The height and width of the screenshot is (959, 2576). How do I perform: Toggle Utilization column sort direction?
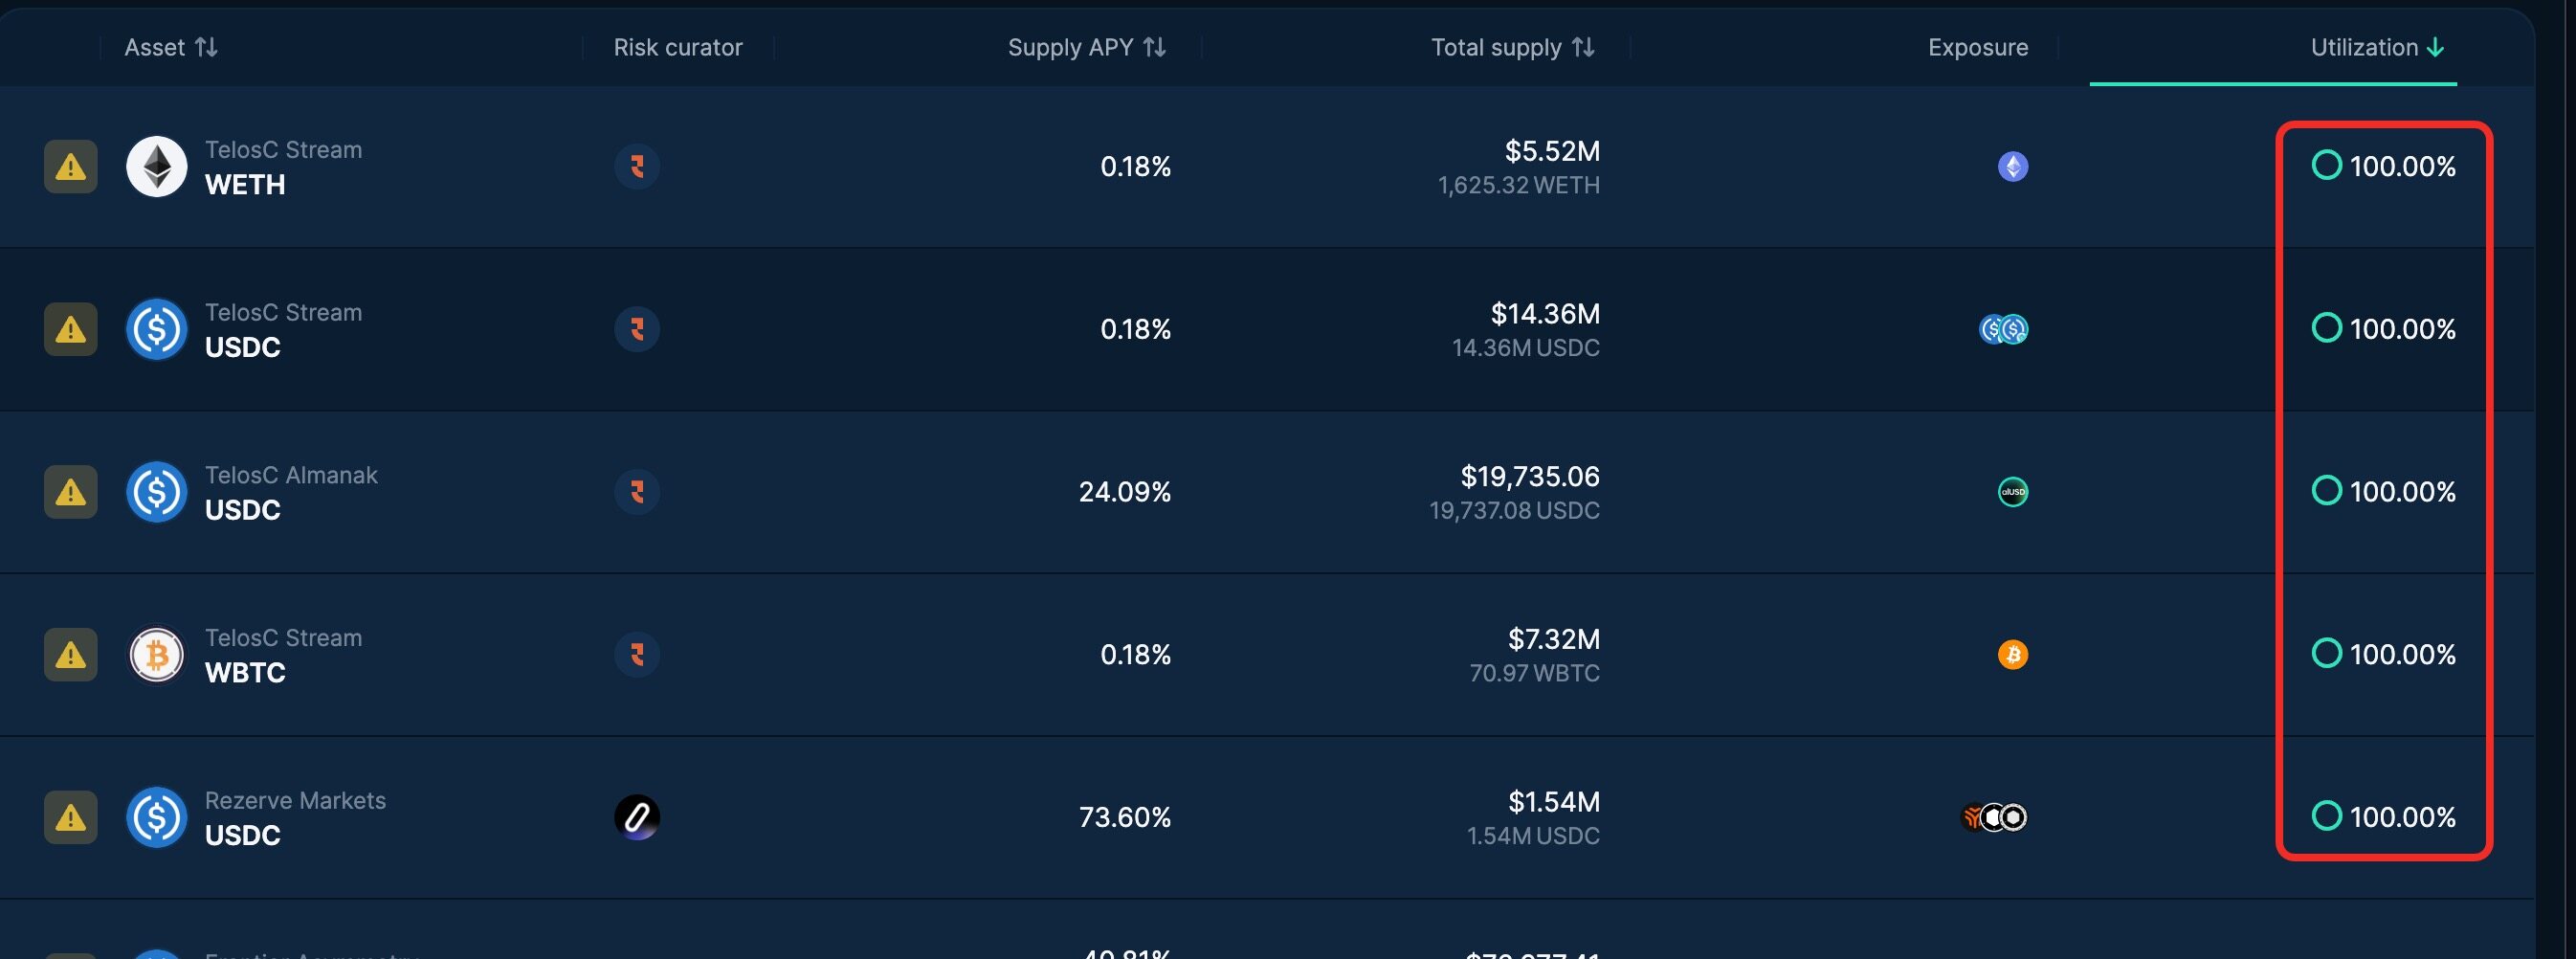(2377, 47)
